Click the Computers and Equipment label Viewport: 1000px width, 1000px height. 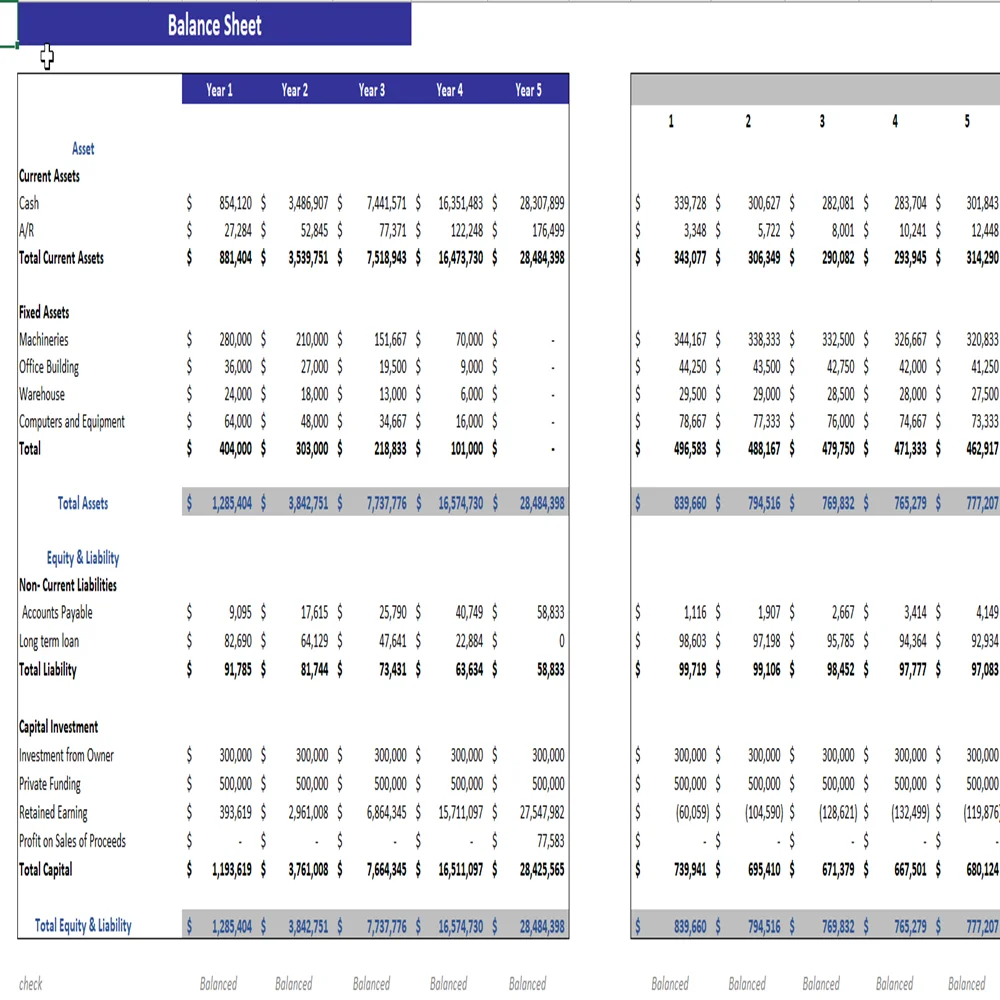pyautogui.click(x=72, y=422)
